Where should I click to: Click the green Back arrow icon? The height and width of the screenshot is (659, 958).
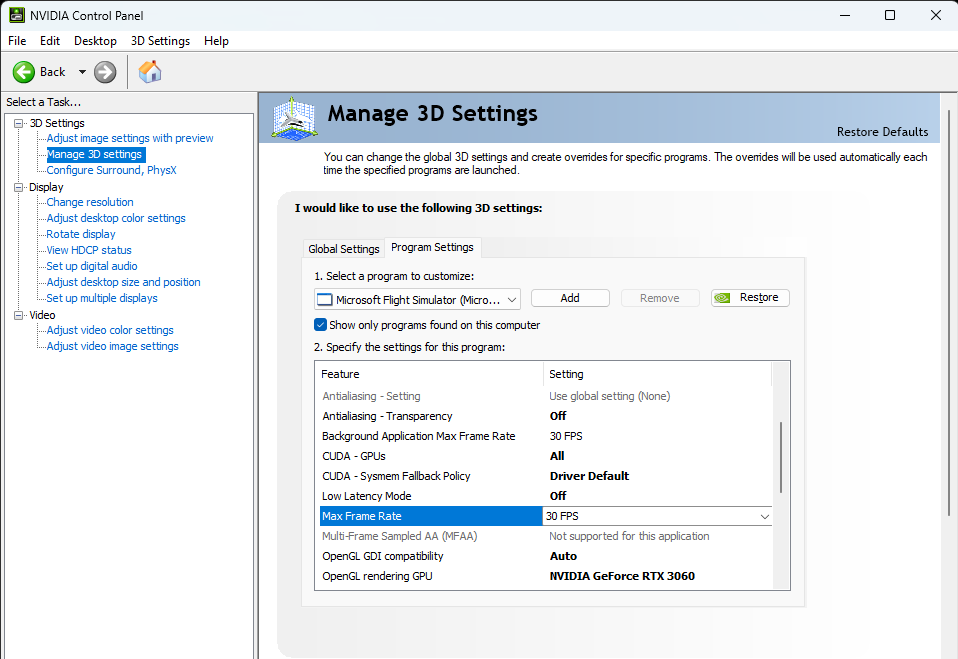click(x=24, y=72)
